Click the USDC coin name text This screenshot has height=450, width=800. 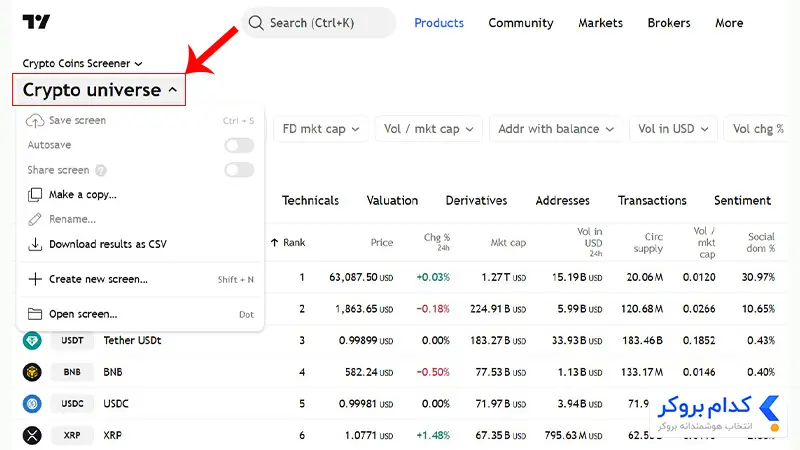[116, 404]
